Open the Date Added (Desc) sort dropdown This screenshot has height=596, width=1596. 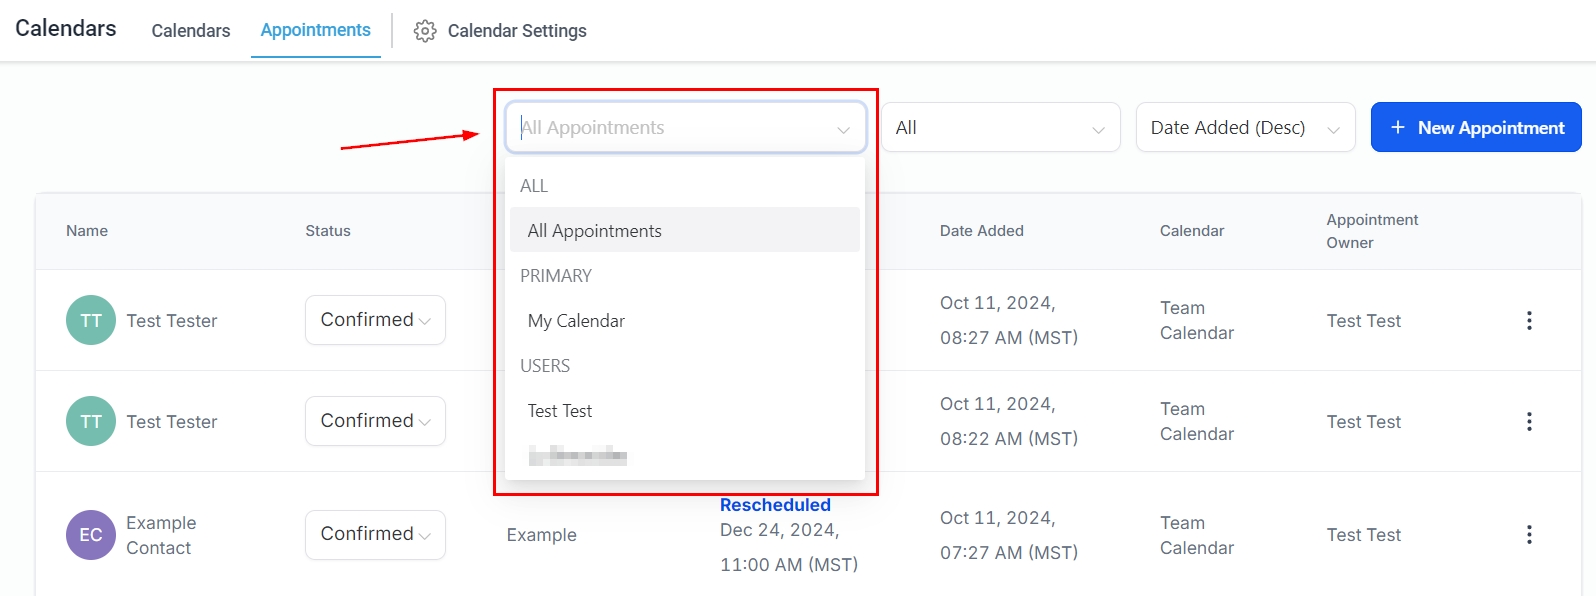1245,128
